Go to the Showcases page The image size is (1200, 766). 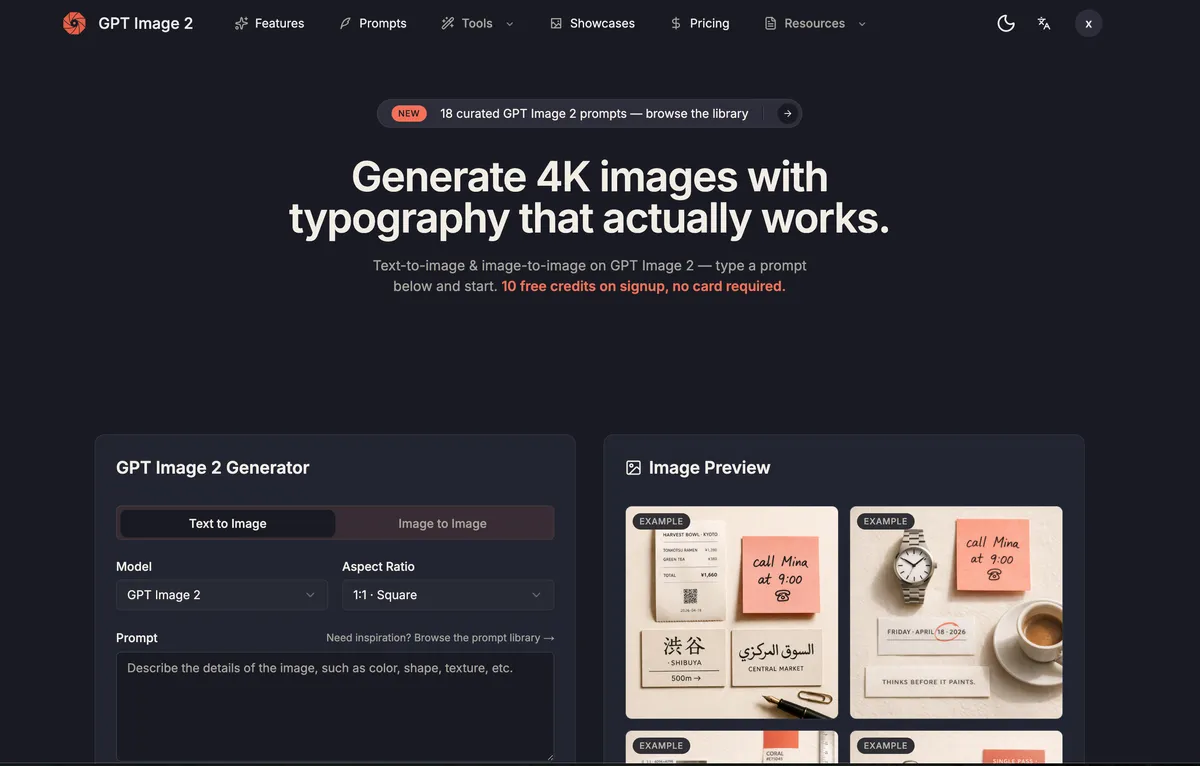(592, 23)
